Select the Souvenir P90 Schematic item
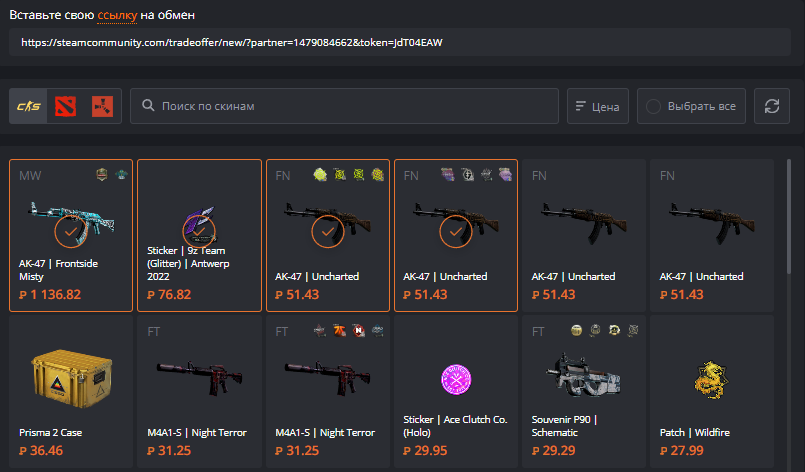Viewport: 805px width, 472px height. pyautogui.click(x=583, y=391)
